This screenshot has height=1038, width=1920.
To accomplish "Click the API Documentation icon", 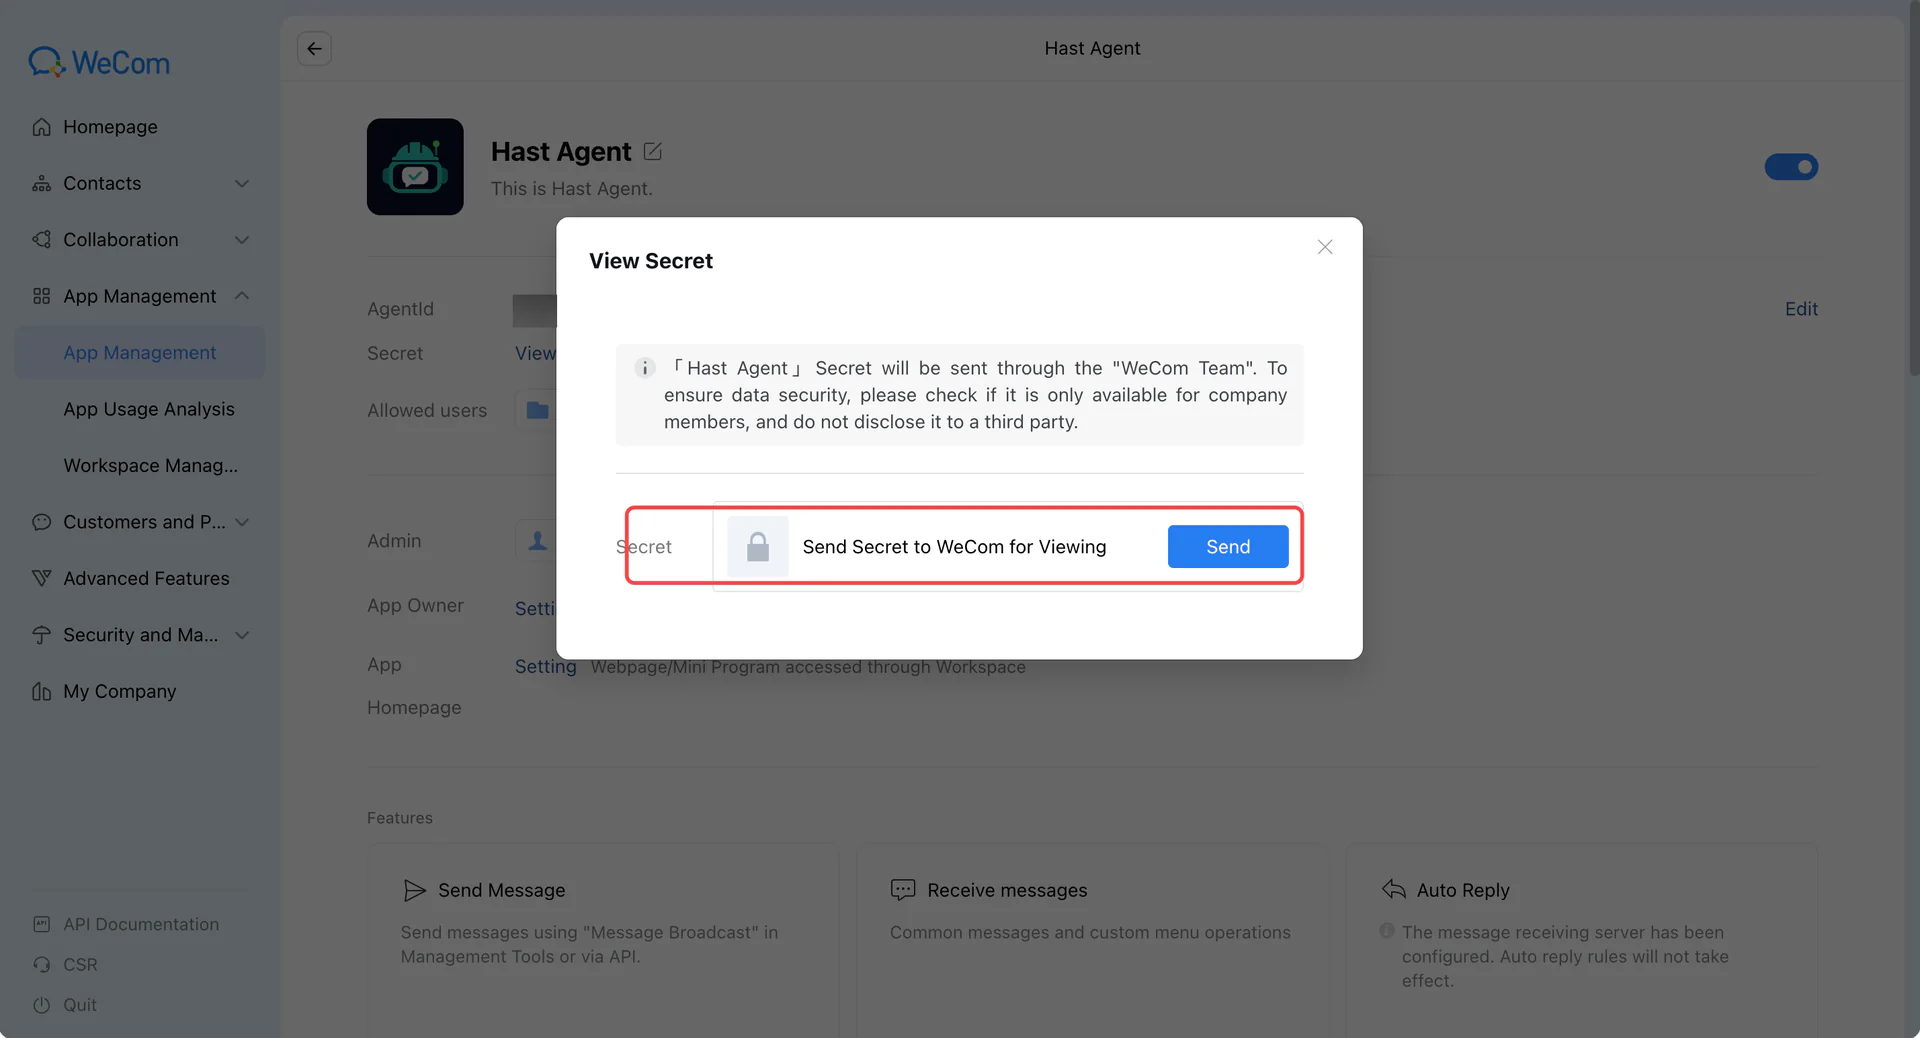I will tap(41, 924).
